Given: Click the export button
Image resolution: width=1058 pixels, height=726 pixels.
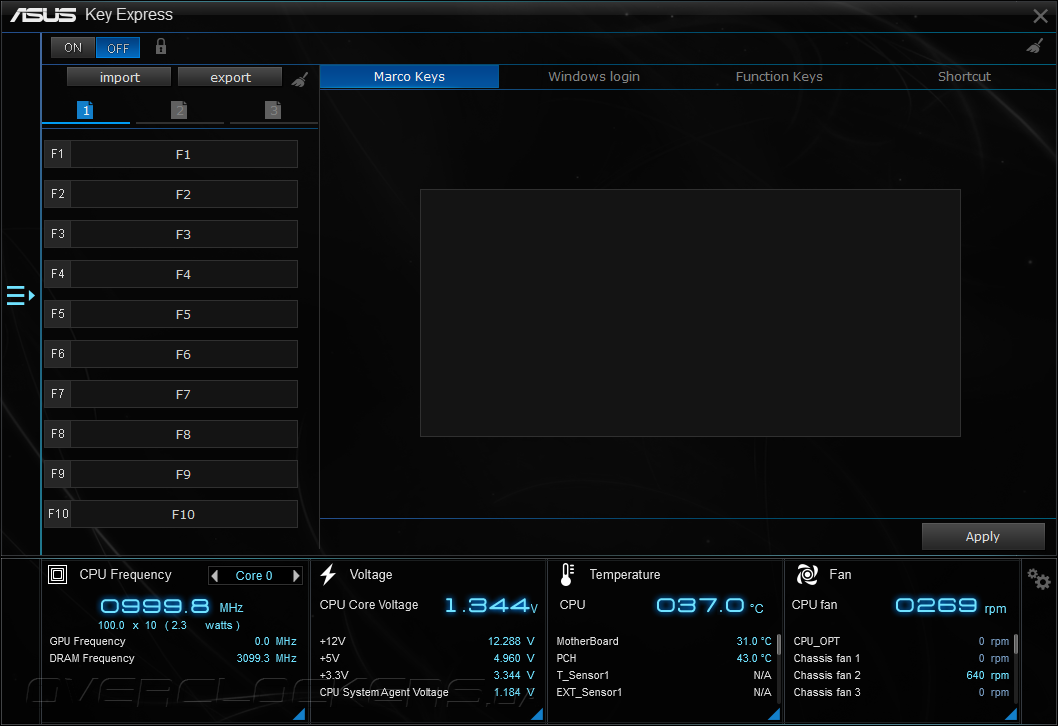Looking at the screenshot, I should [x=230, y=77].
